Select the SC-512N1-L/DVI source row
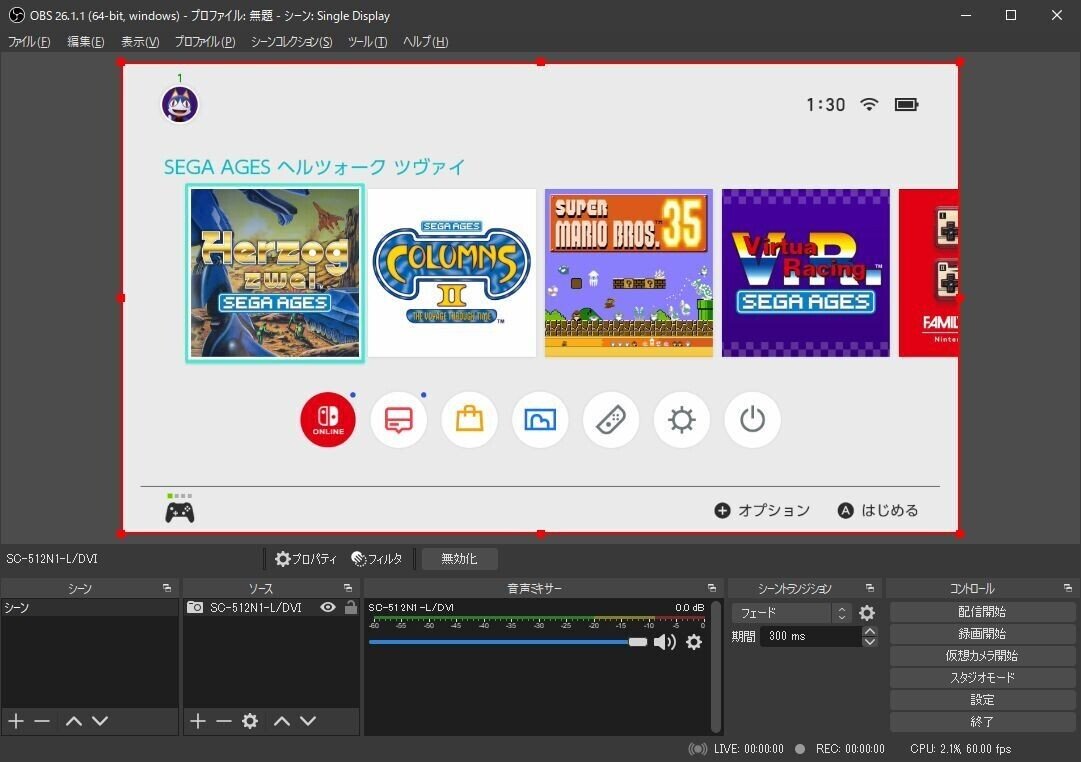The height and width of the screenshot is (762, 1081). (x=271, y=608)
